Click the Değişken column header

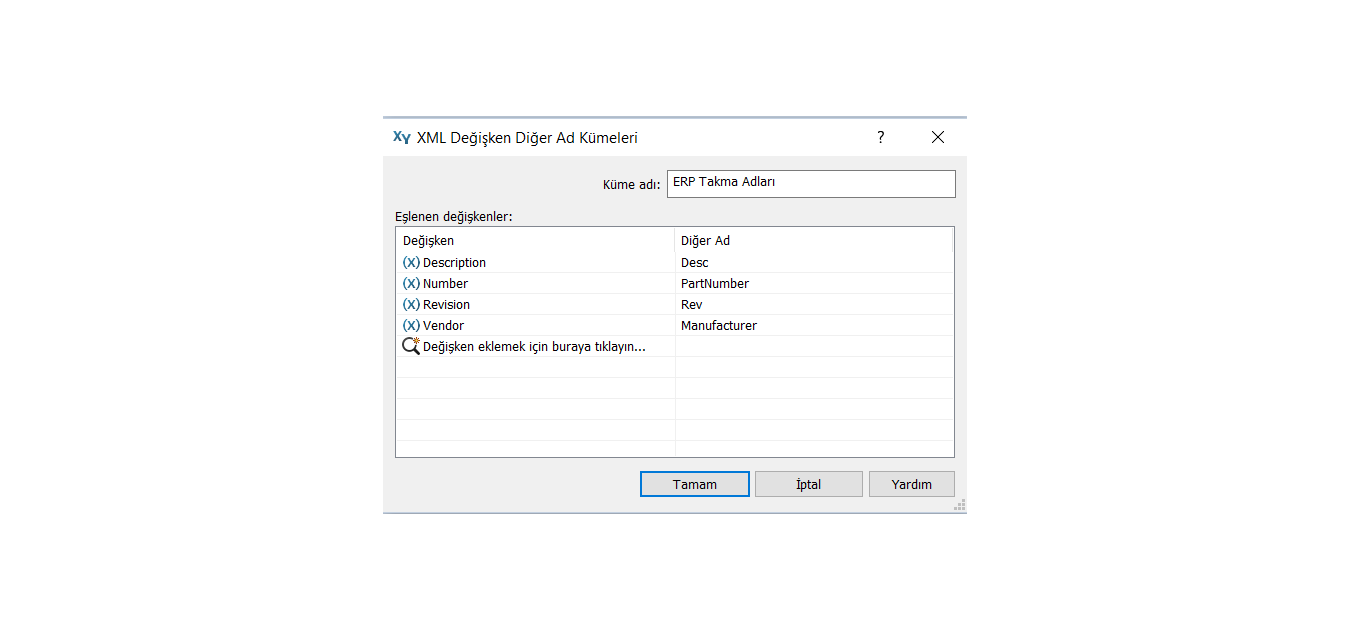[x=536, y=241]
